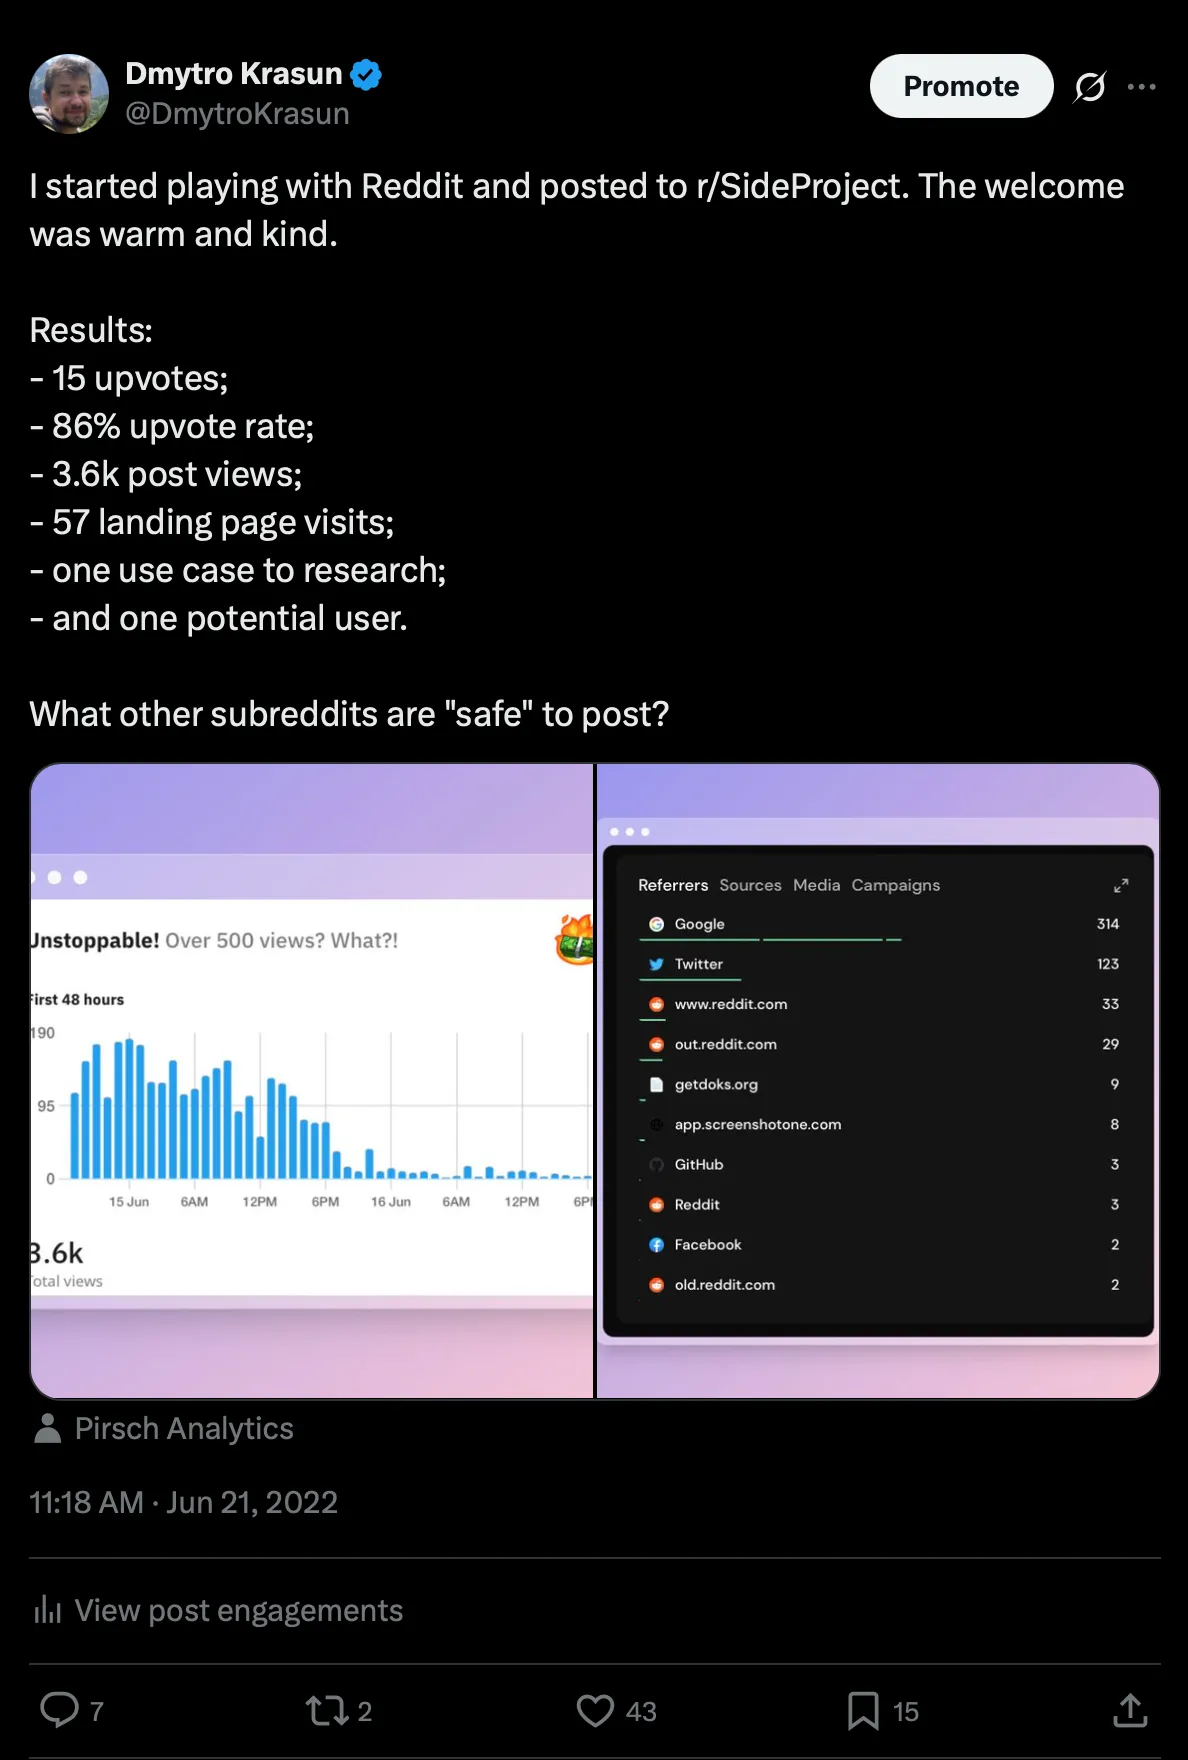
Task: Click the blue verified badge
Action: point(366,75)
